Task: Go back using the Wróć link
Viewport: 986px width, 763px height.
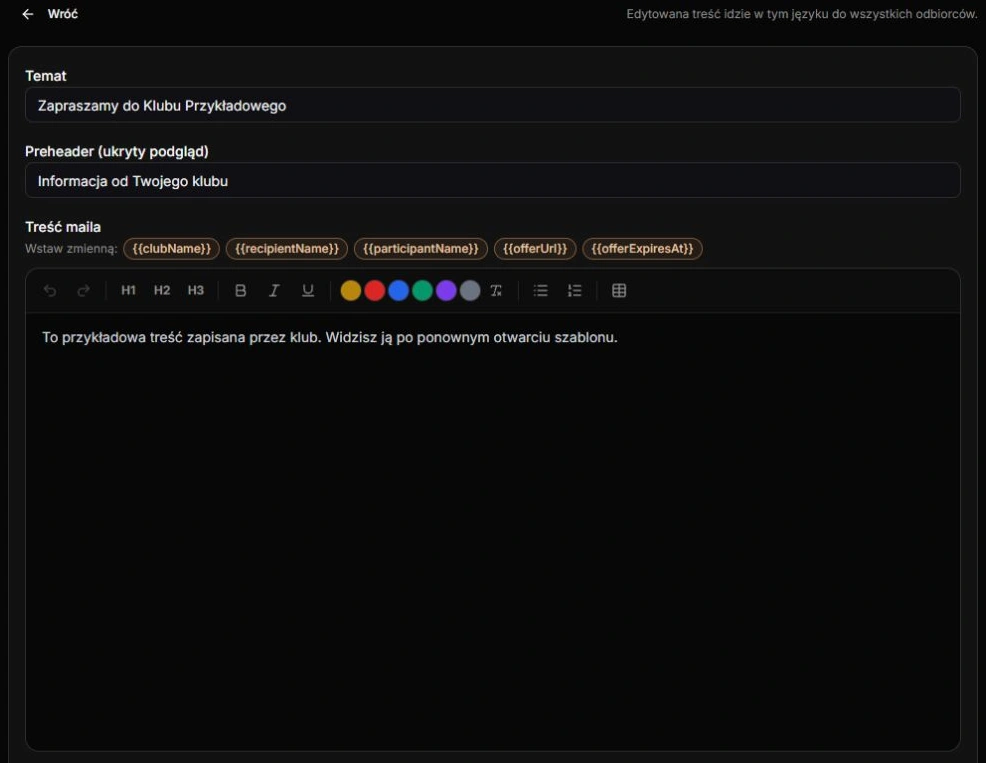Action: pos(63,14)
